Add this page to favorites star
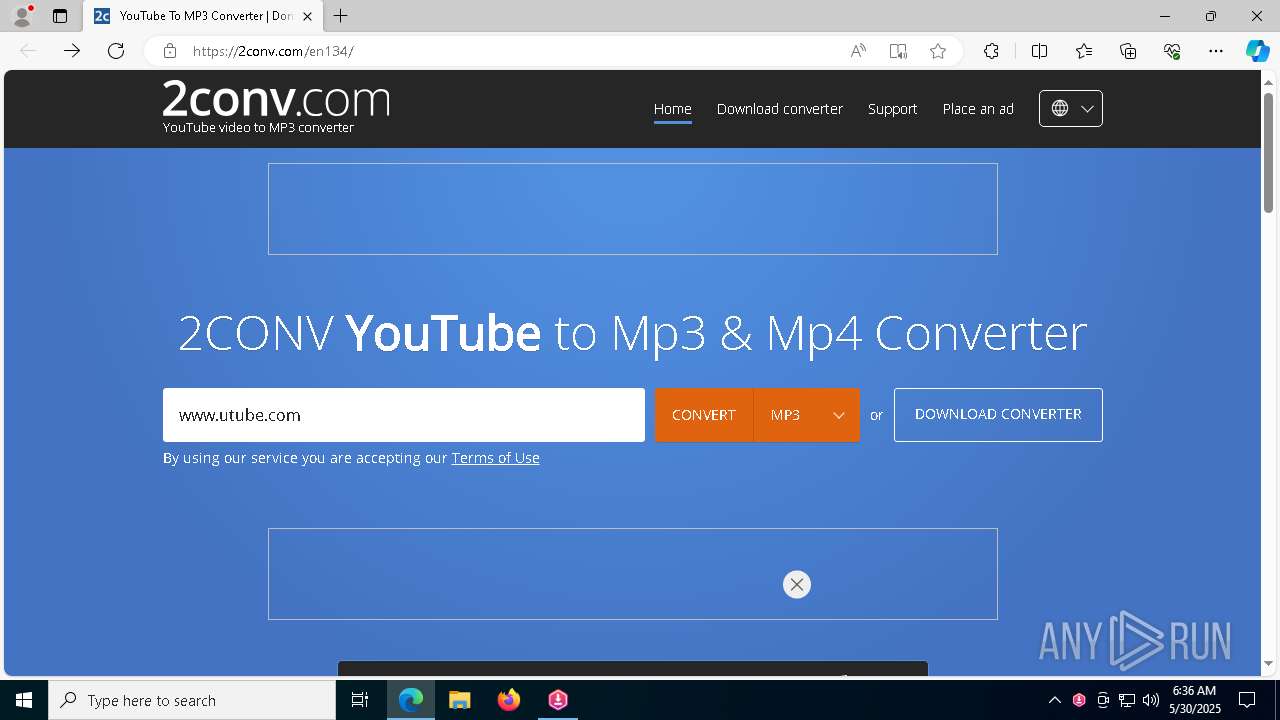This screenshot has height=720, width=1280. pos(938,51)
